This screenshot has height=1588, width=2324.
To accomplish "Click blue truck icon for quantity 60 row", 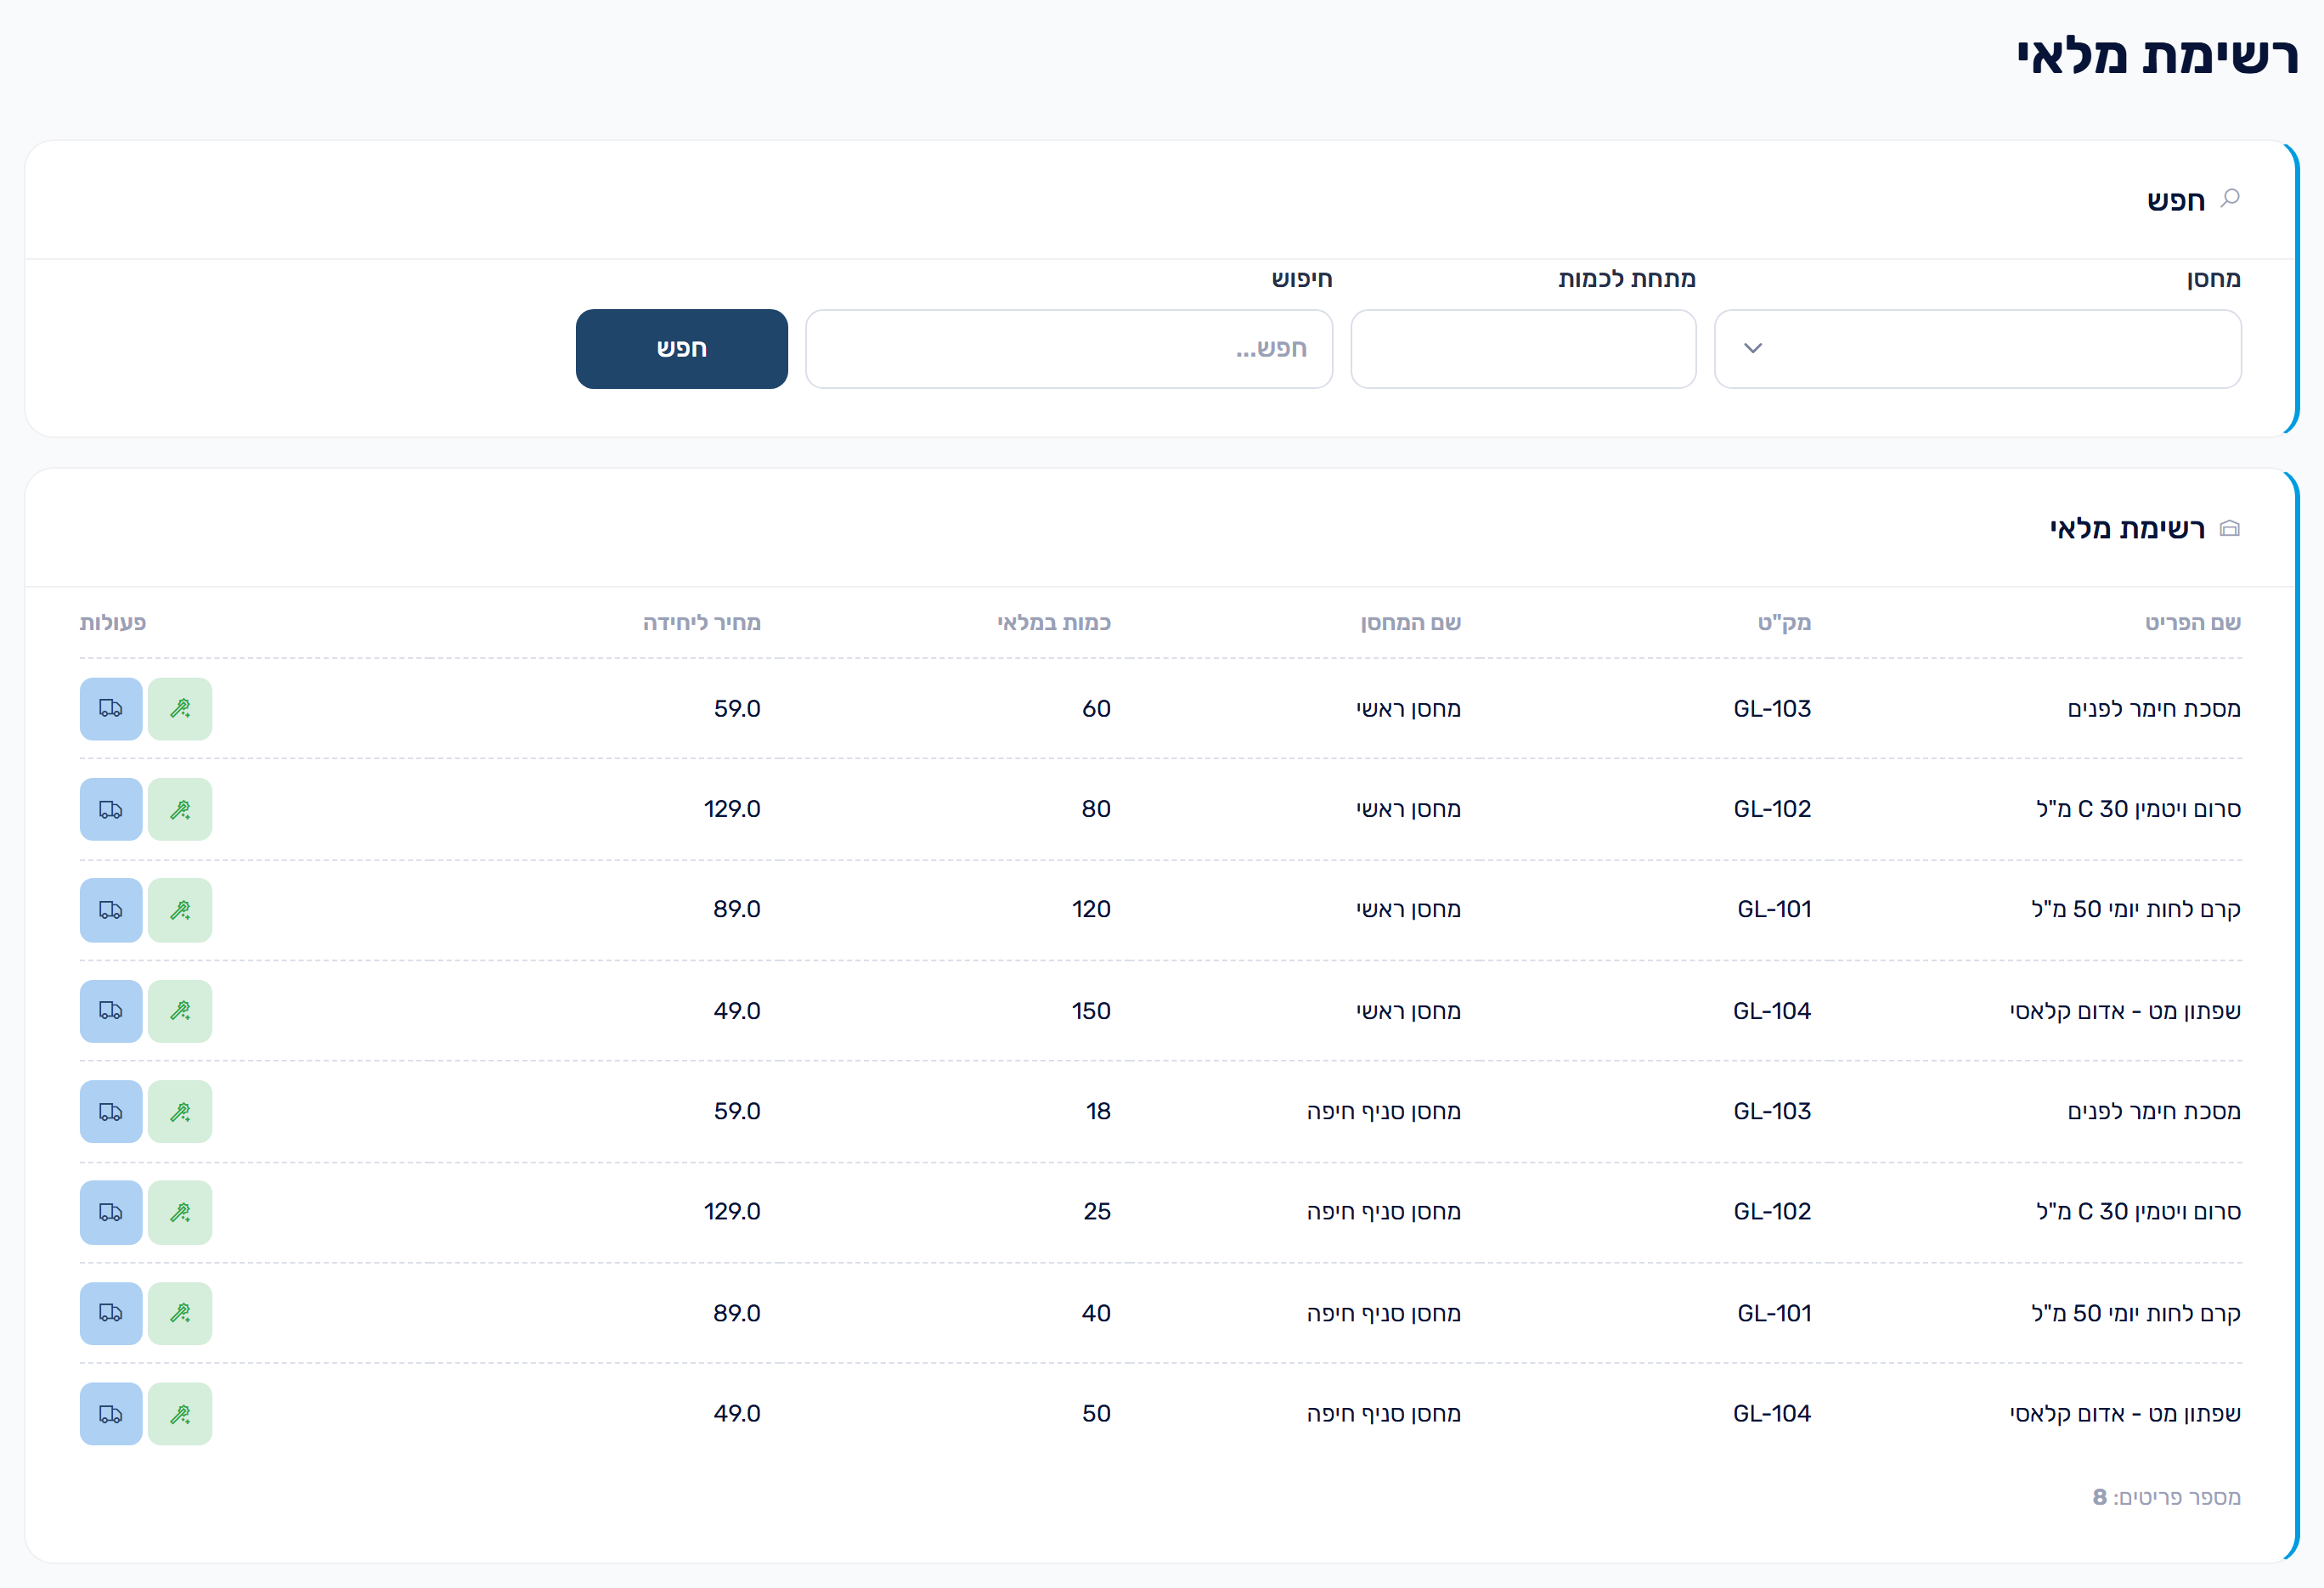I will click(x=111, y=709).
